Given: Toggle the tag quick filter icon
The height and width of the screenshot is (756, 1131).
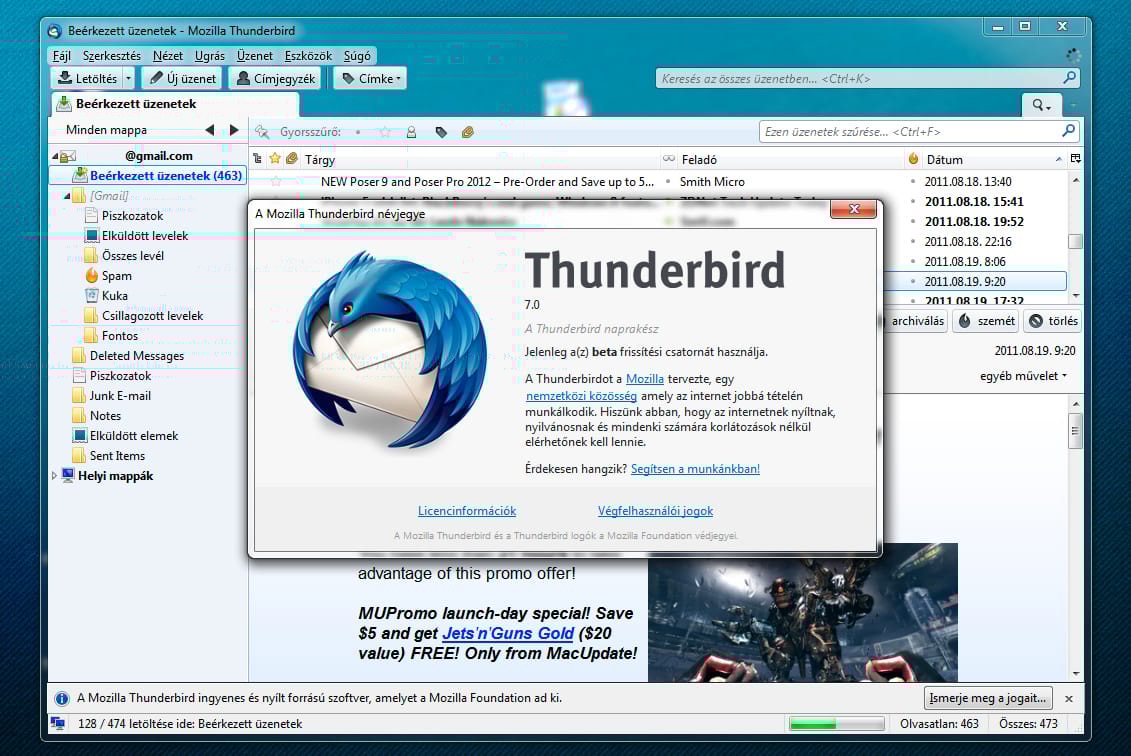Looking at the screenshot, I should click(441, 132).
